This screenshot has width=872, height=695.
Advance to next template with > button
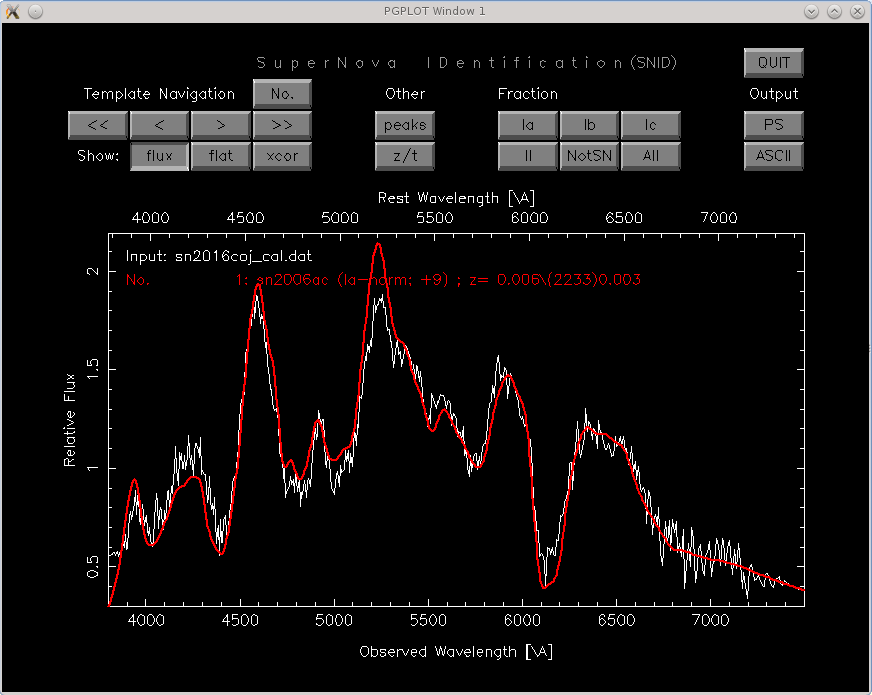pyautogui.click(x=221, y=125)
